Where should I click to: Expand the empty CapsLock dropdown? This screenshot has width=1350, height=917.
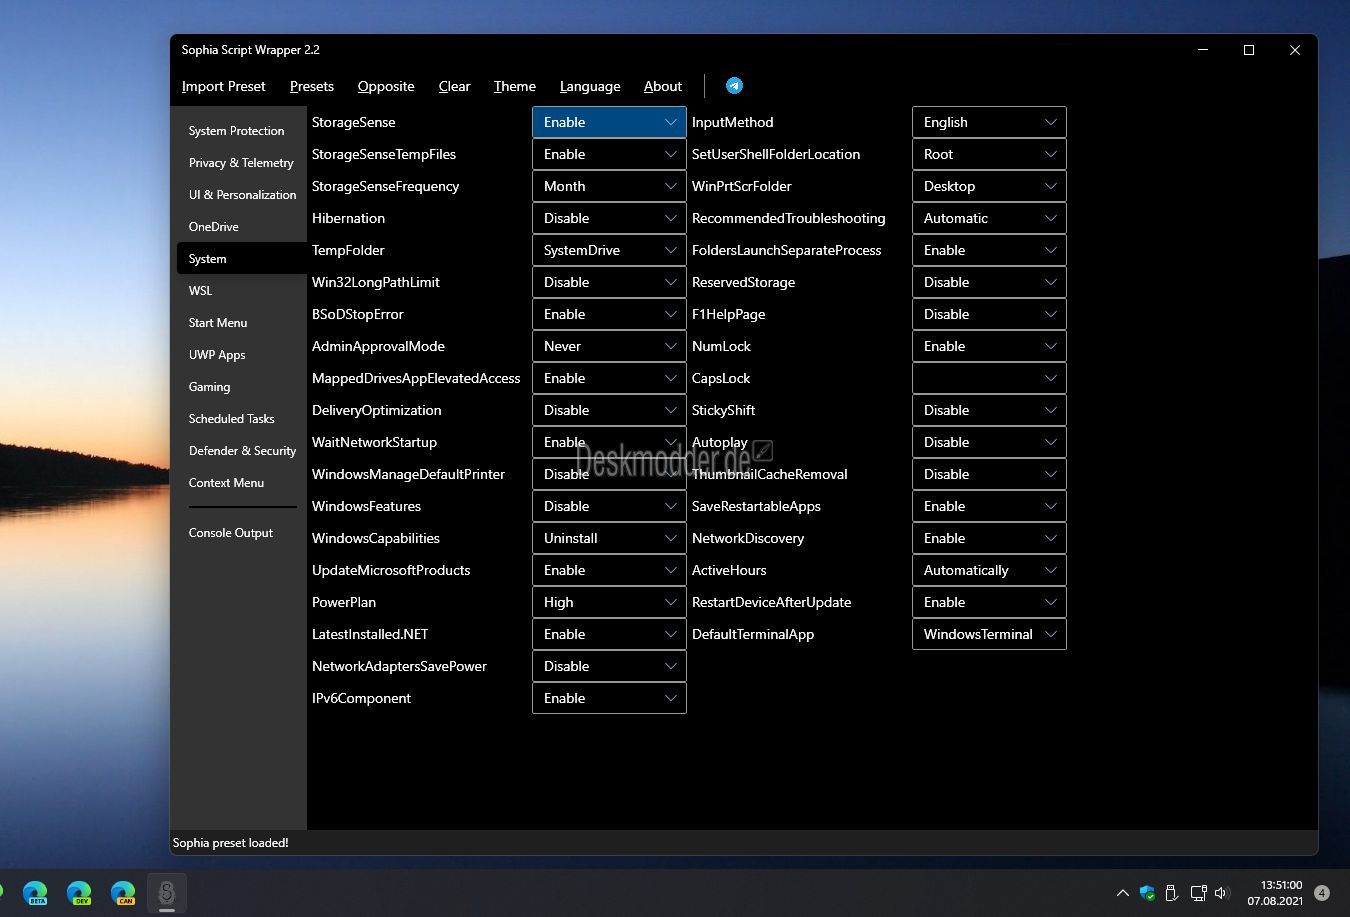click(x=989, y=378)
